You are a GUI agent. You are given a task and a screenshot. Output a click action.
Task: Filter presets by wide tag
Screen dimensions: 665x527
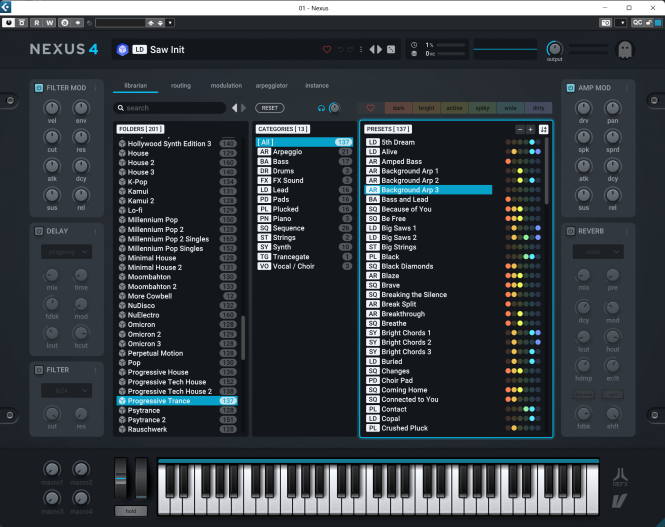pyautogui.click(x=510, y=108)
